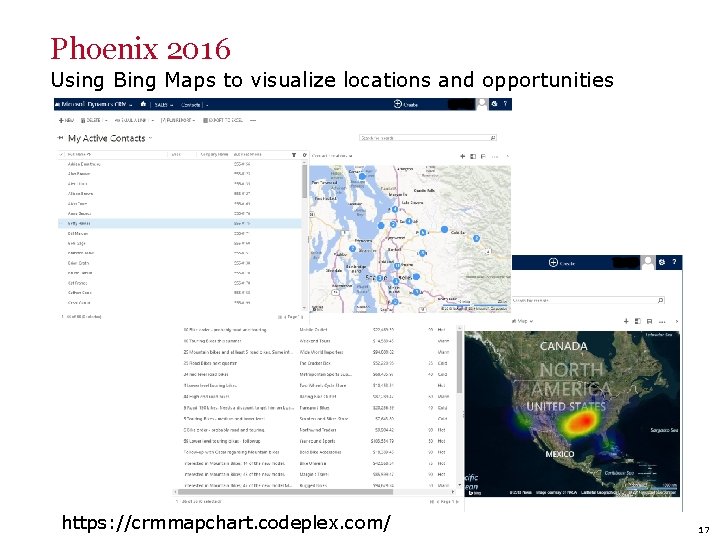Open the My Active Contacts view selector

click(x=110, y=138)
